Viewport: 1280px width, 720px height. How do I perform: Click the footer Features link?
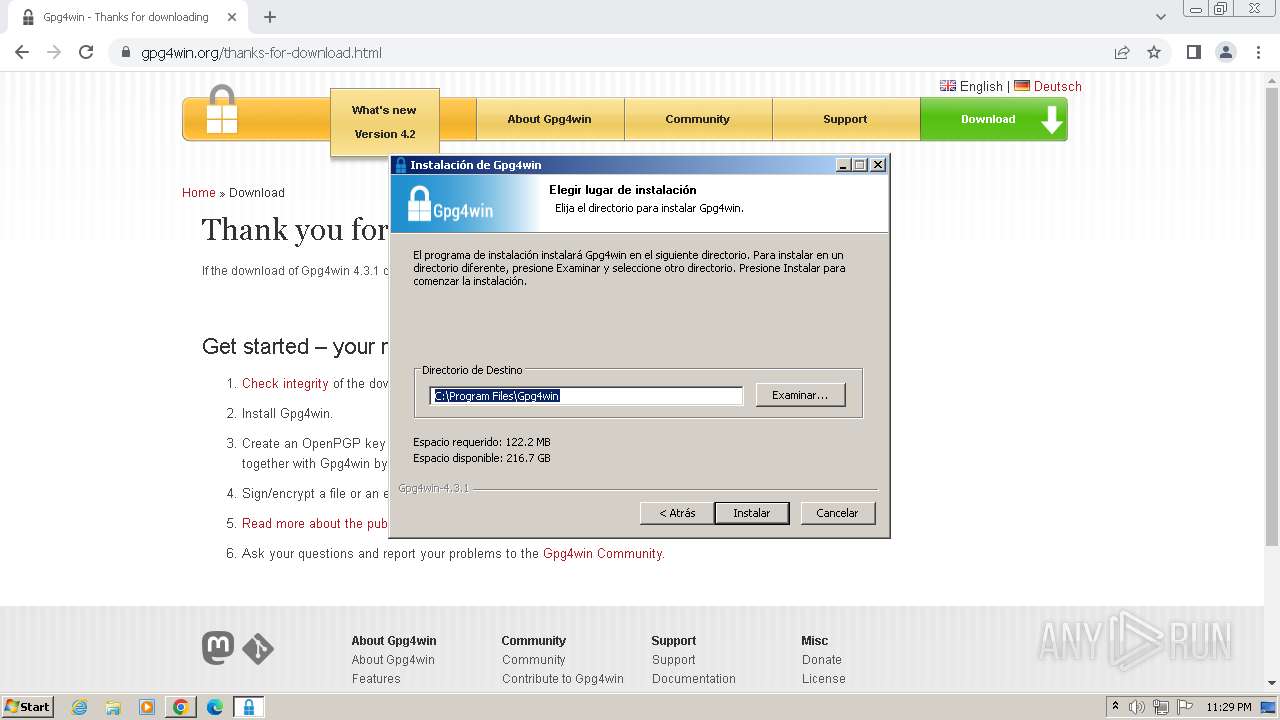coord(376,679)
